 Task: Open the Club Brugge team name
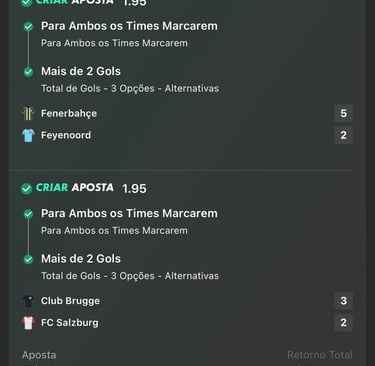coord(70,301)
